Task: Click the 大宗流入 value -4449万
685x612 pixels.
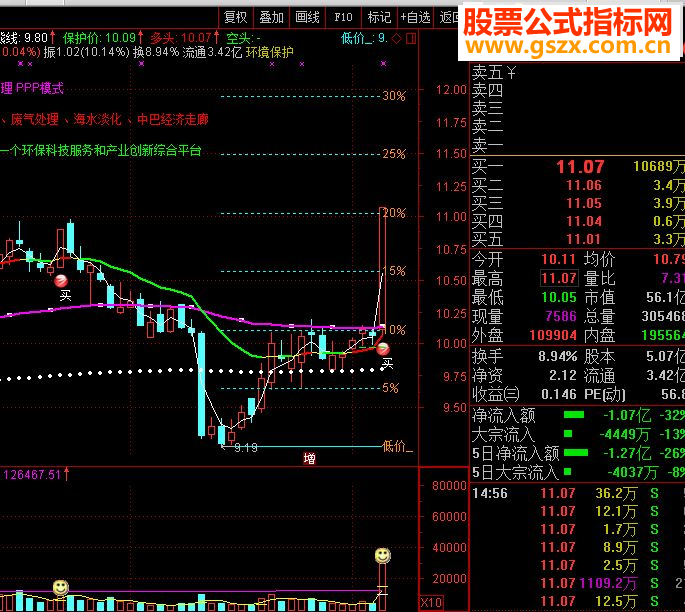Action: pos(625,434)
